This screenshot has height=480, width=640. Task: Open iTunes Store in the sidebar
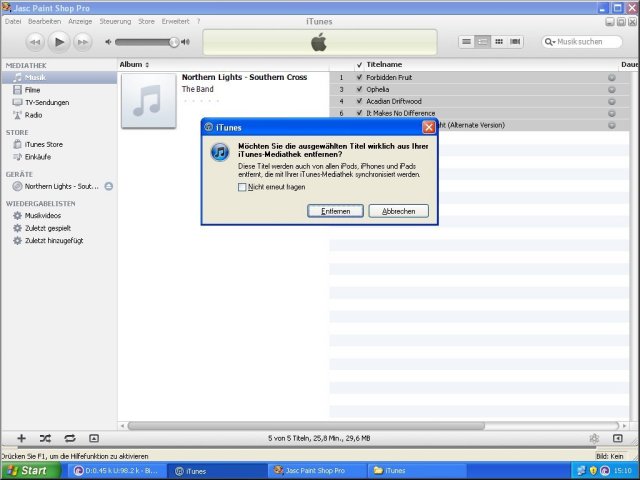pyautogui.click(x=43, y=144)
